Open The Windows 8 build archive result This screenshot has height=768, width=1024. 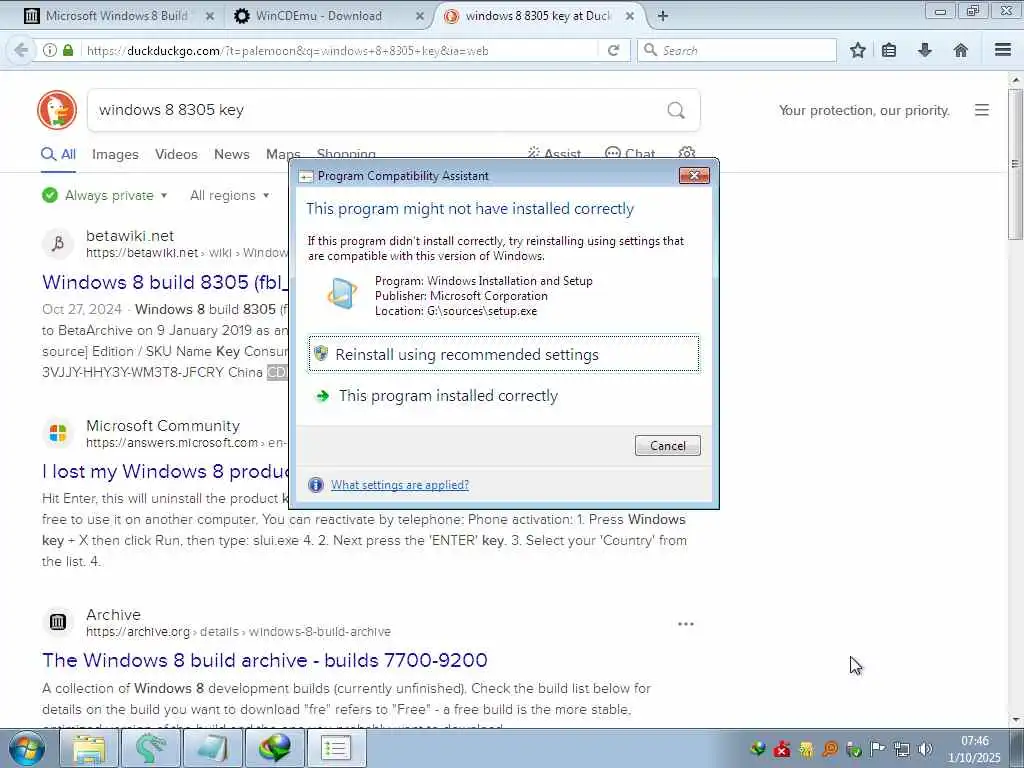(x=264, y=660)
